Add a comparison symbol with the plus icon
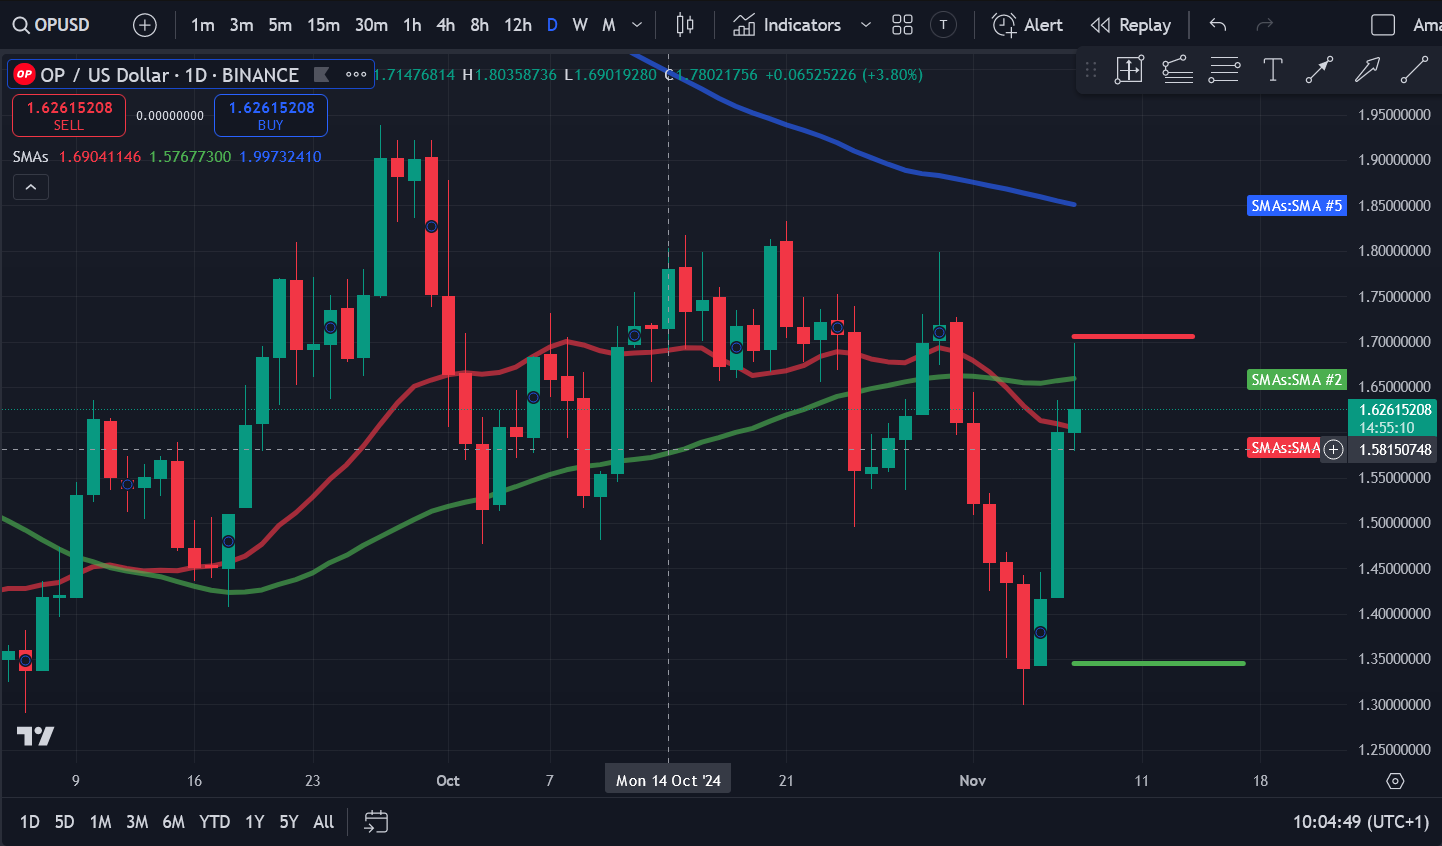Image resolution: width=1442 pixels, height=846 pixels. coord(145,25)
